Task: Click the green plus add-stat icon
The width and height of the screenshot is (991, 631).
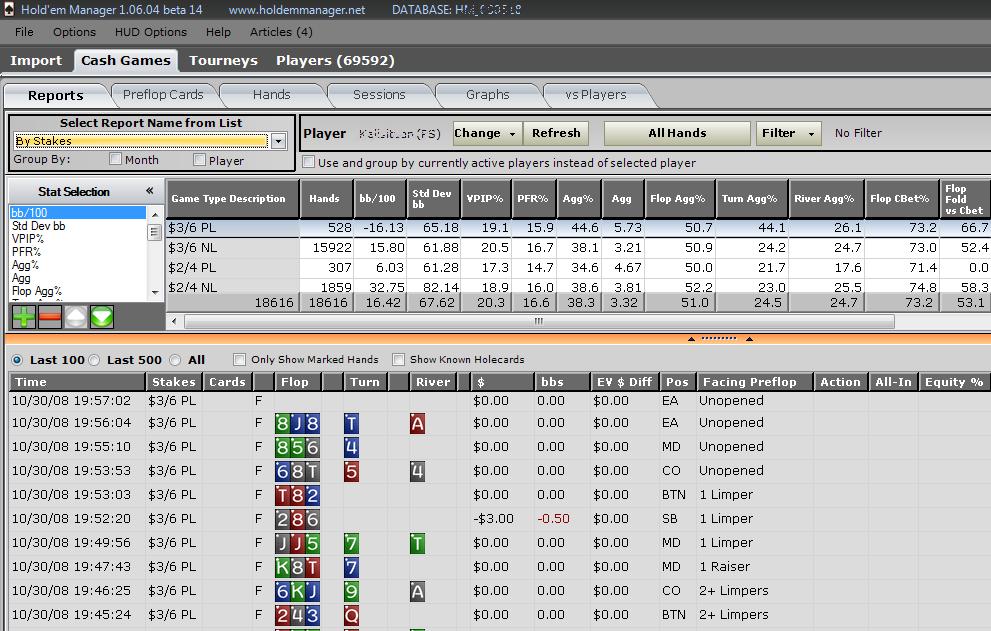Action: coord(24,317)
